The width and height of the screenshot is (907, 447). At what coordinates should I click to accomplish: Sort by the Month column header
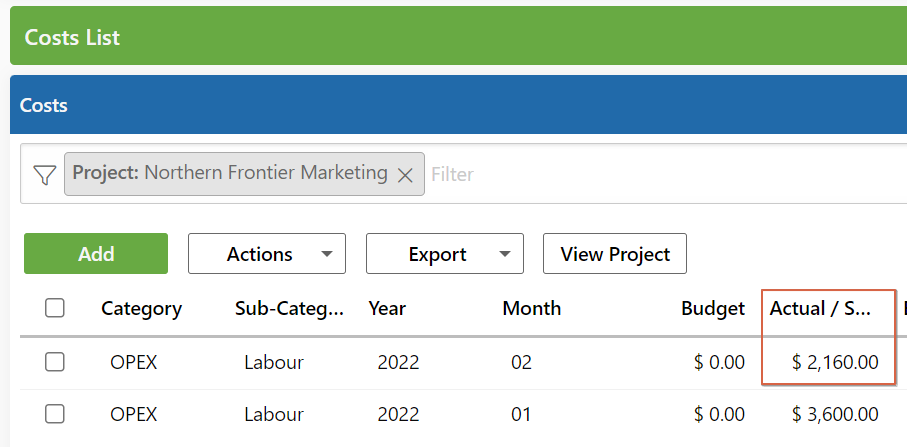532,308
